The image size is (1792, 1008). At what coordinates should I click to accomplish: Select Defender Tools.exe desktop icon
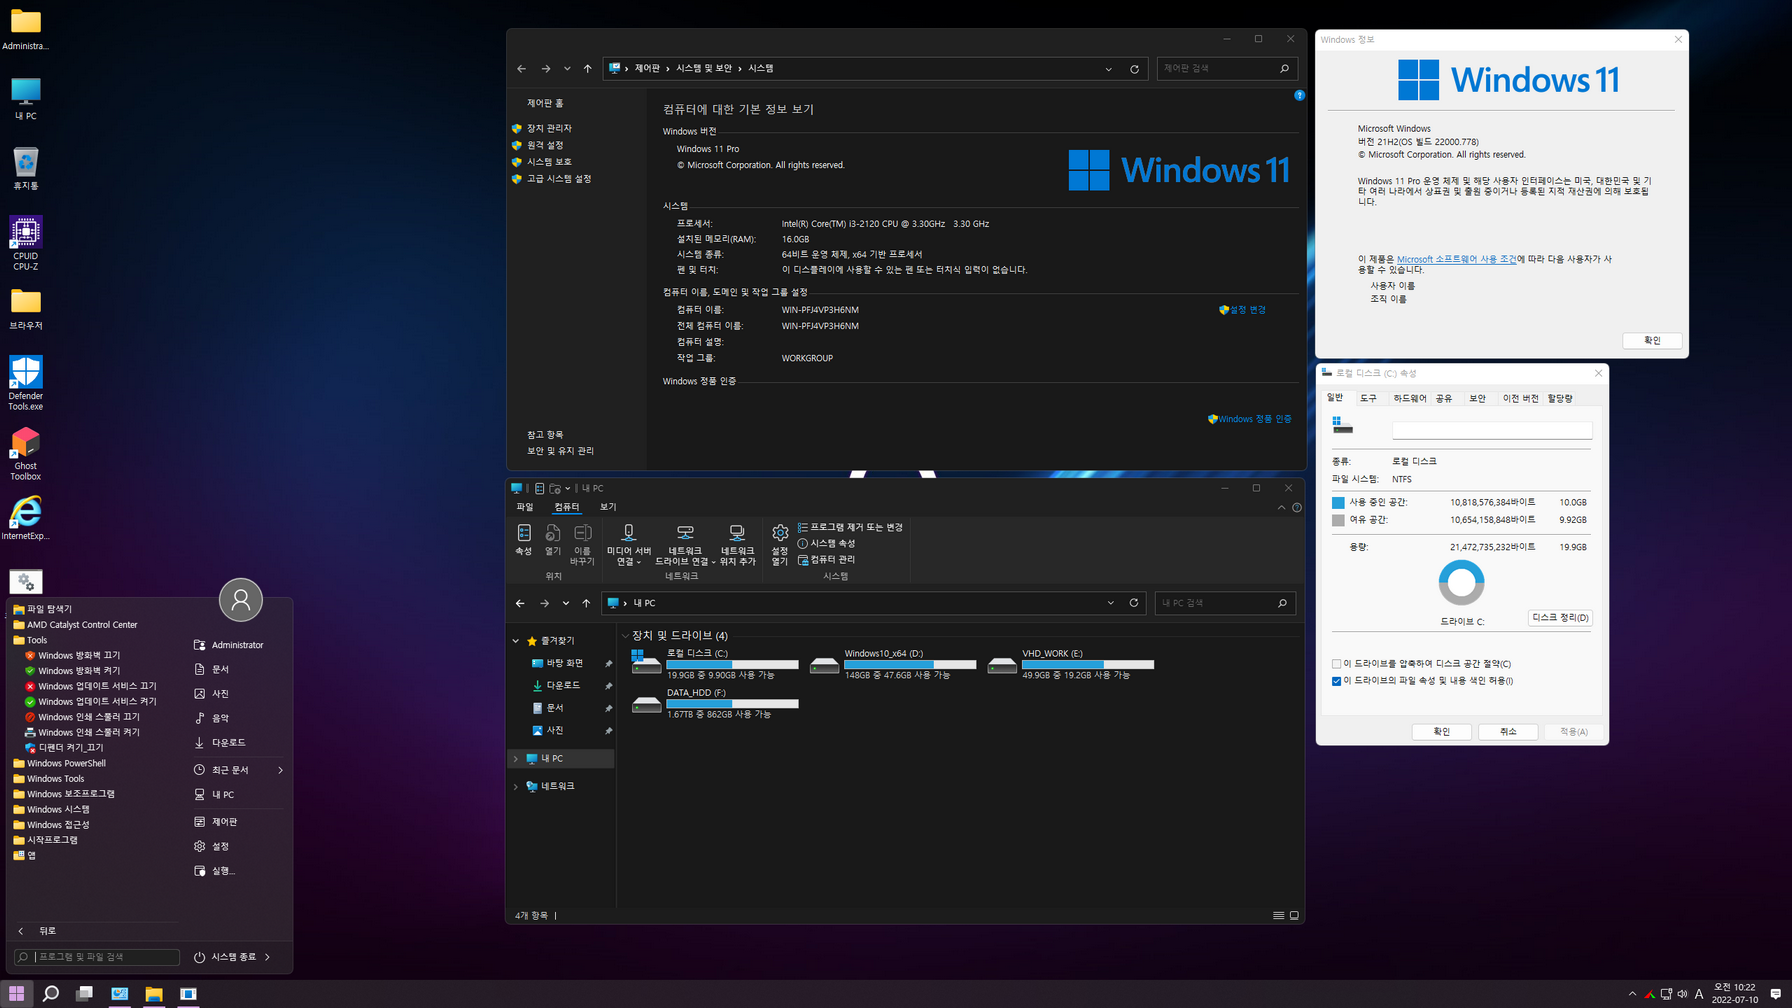25,383
